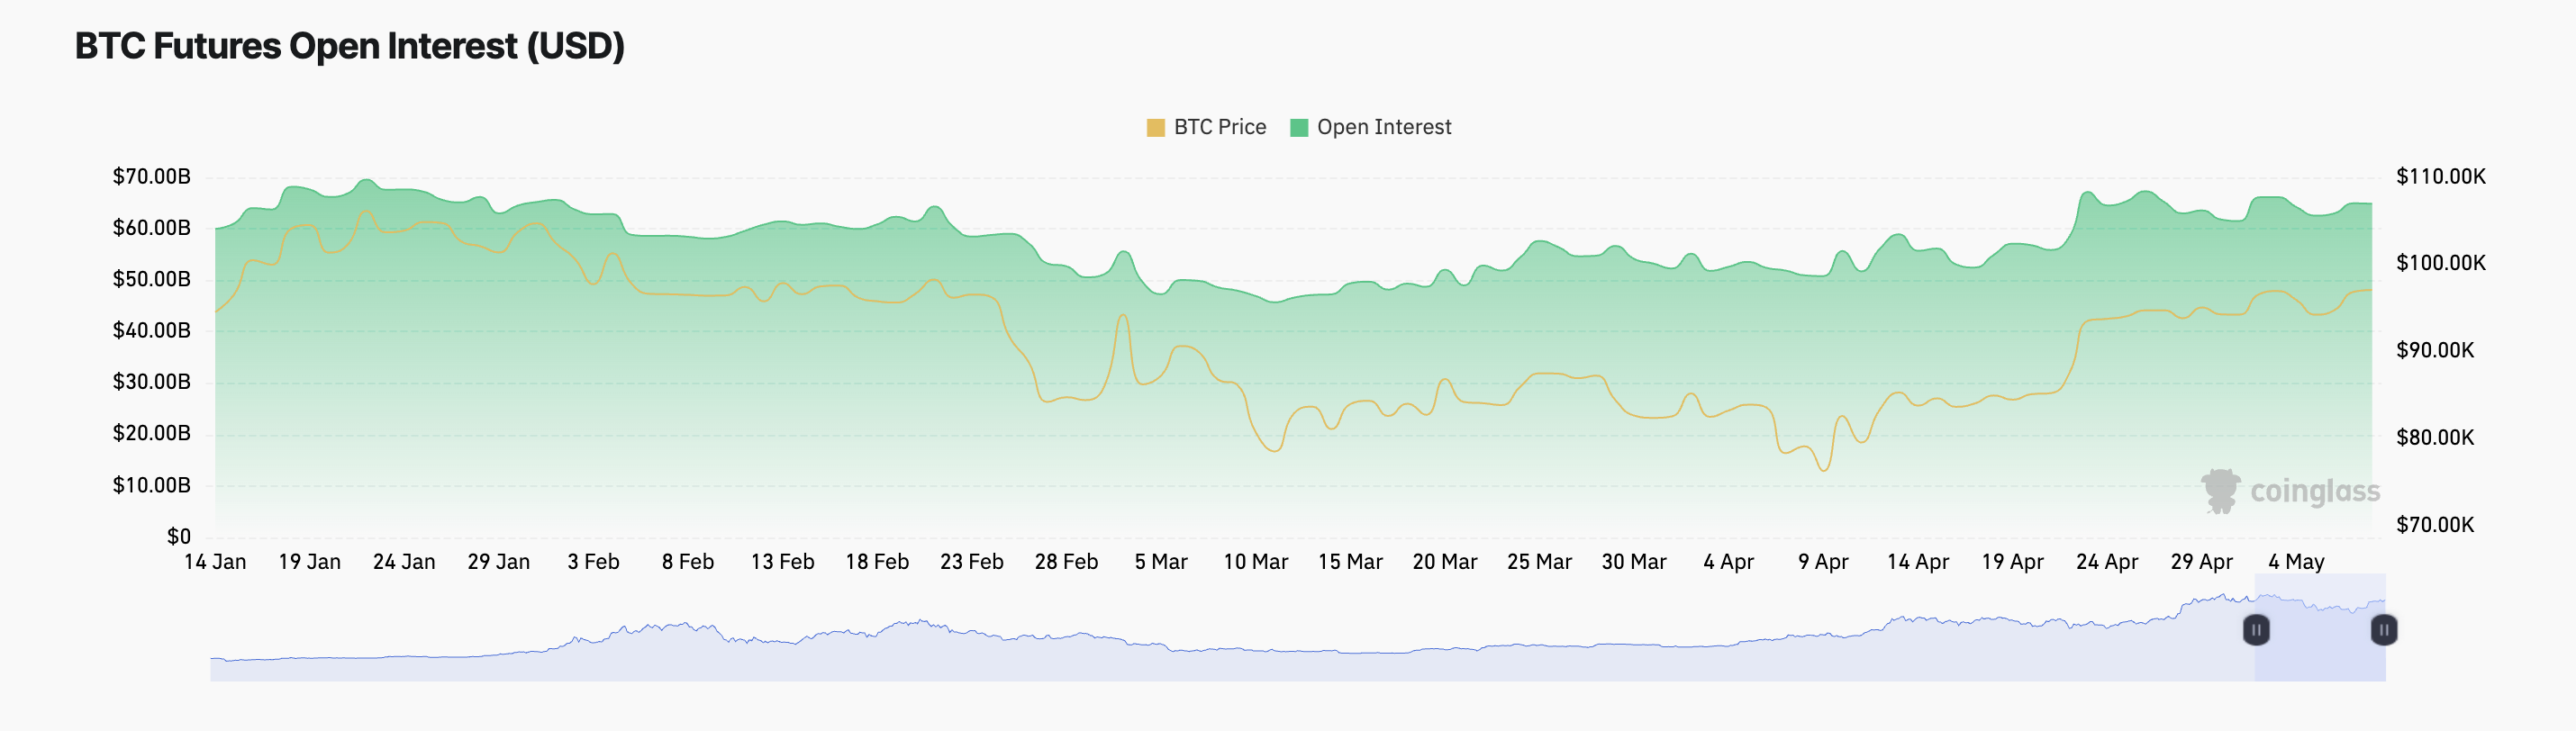
Task: Click the $110.00K price axis label
Action: point(2440,177)
